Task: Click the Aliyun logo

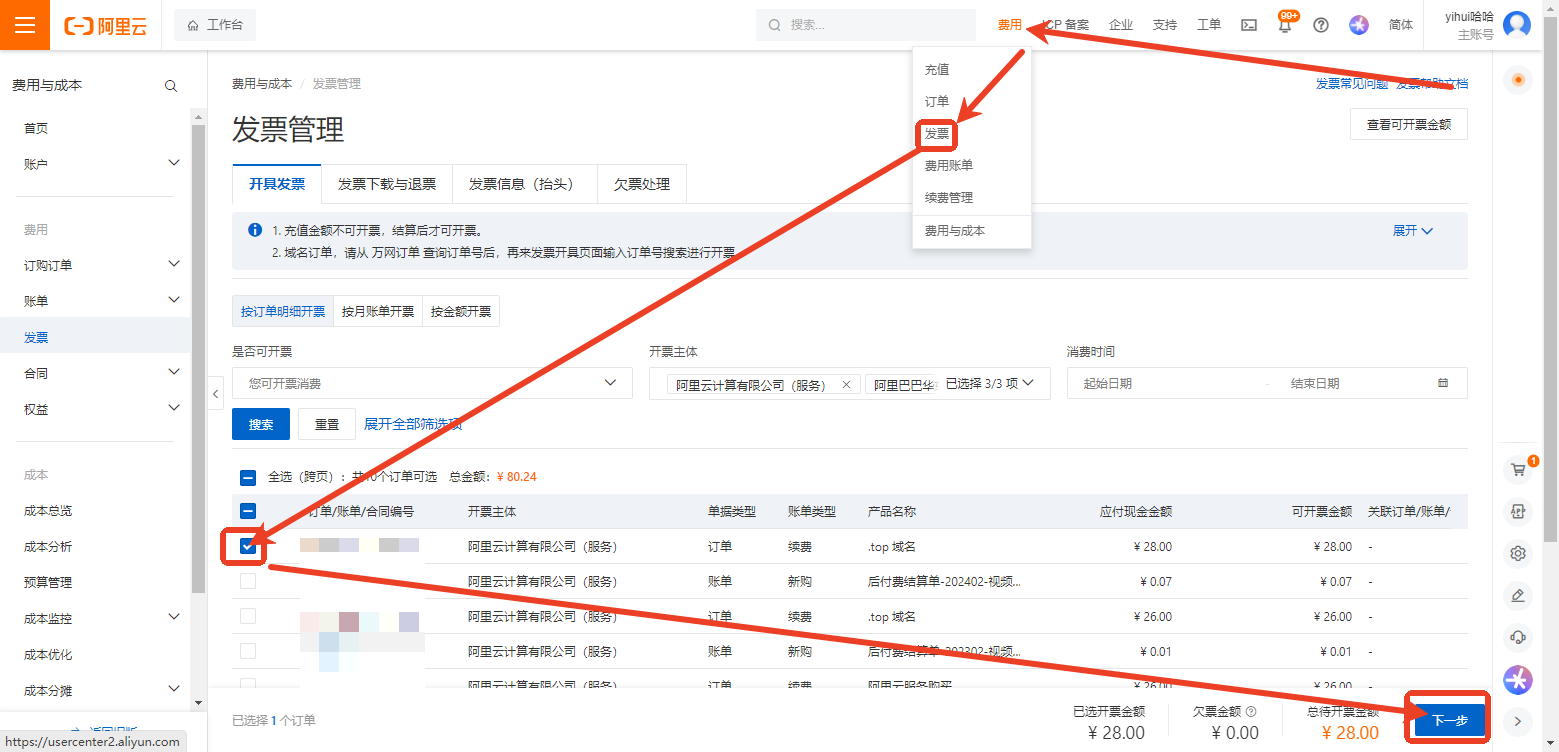Action: tap(105, 26)
